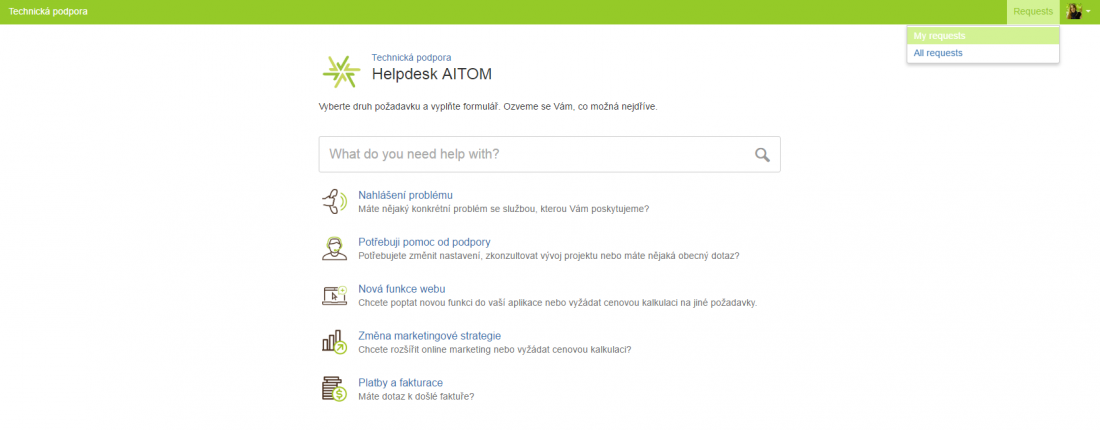The height and width of the screenshot is (430, 1100).
Task: Toggle the Requests dropdown in top bar
Action: [x=1033, y=11]
